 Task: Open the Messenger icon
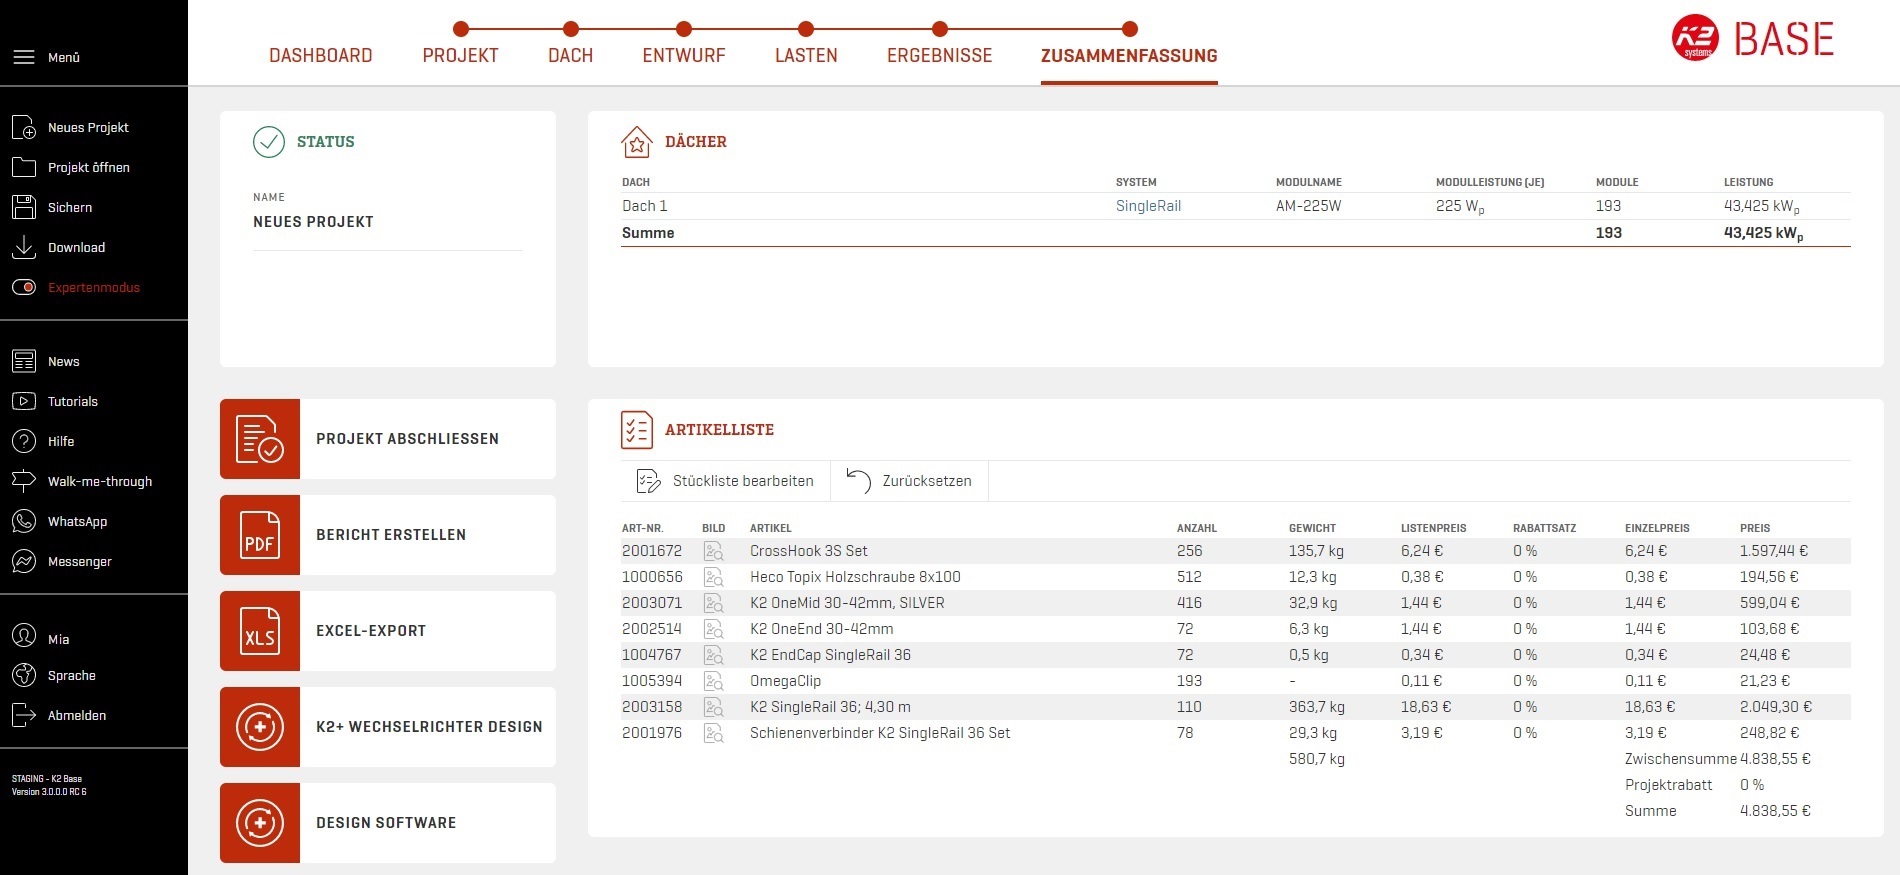point(24,561)
